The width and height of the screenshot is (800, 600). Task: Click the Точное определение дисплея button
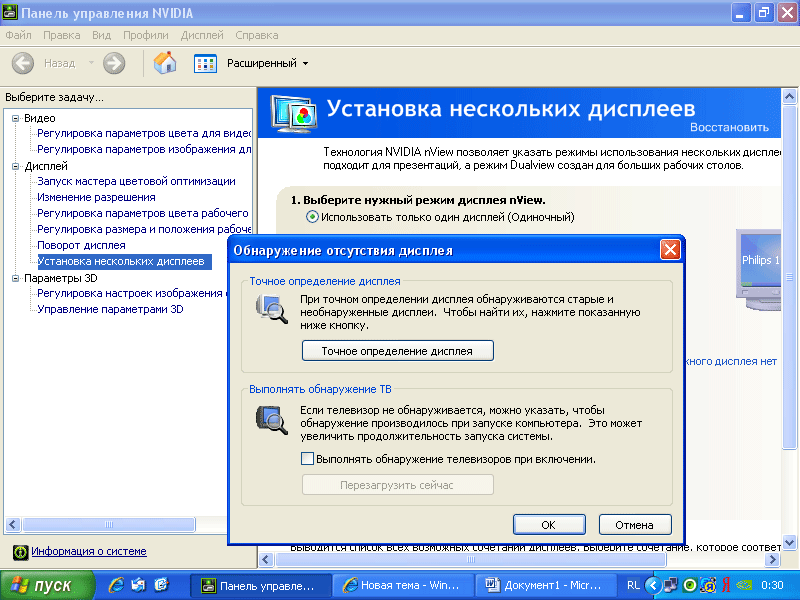(397, 351)
